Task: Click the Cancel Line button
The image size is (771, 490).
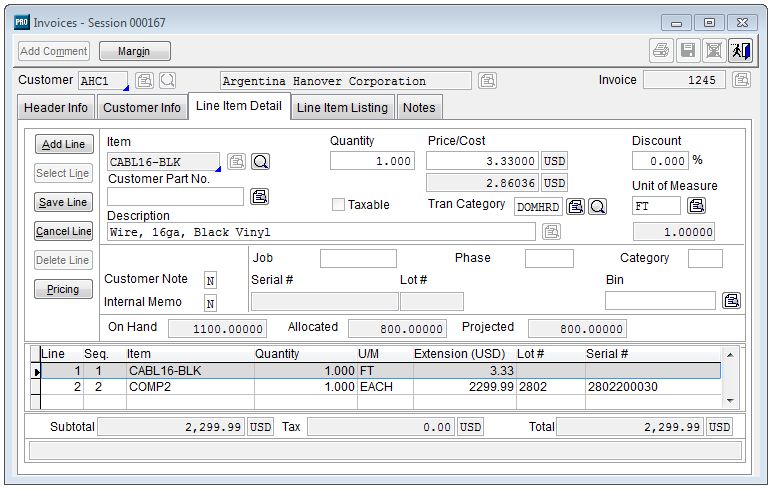Action: pos(63,231)
